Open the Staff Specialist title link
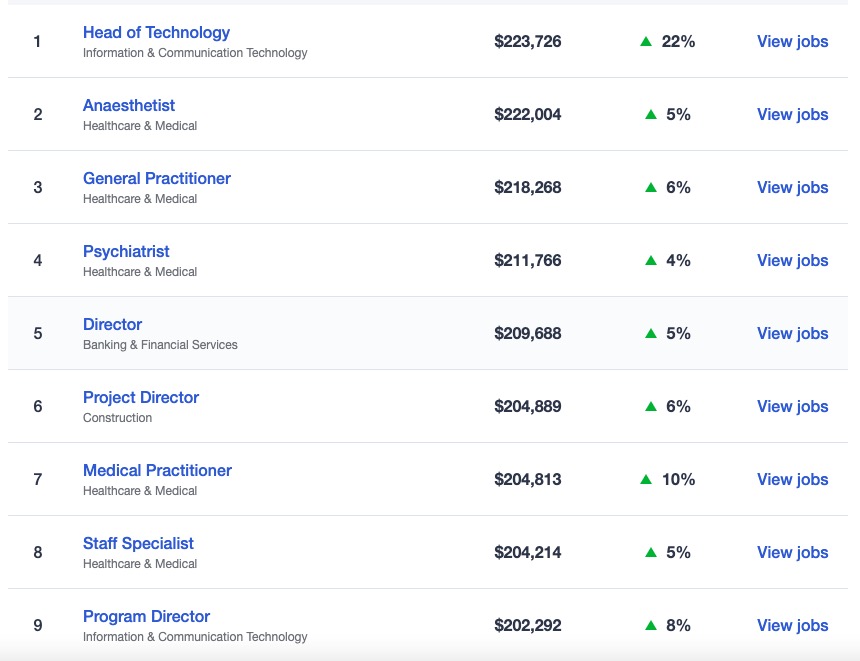 (138, 544)
